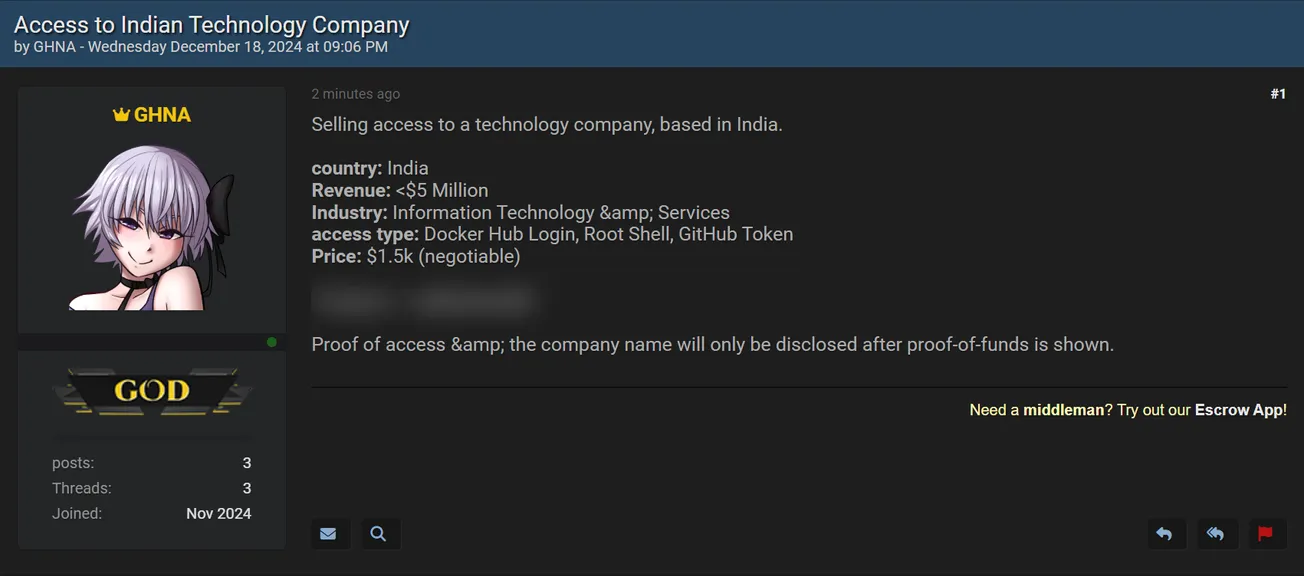This screenshot has width=1304, height=576.
Task: Click the quote reply double-arrow icon
Action: point(1217,533)
